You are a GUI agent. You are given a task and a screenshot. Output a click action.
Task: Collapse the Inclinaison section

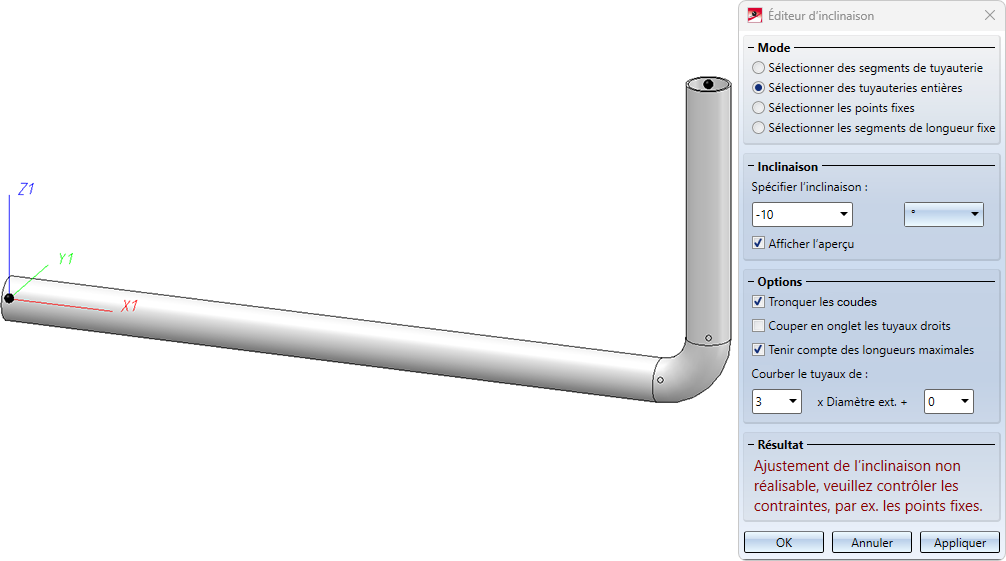[751, 167]
